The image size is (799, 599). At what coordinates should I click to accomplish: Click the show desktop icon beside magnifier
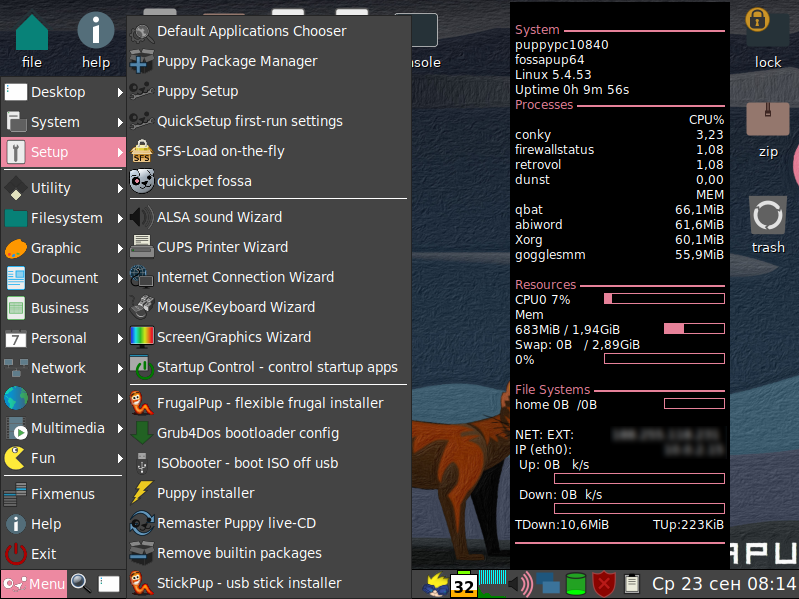coord(109,584)
